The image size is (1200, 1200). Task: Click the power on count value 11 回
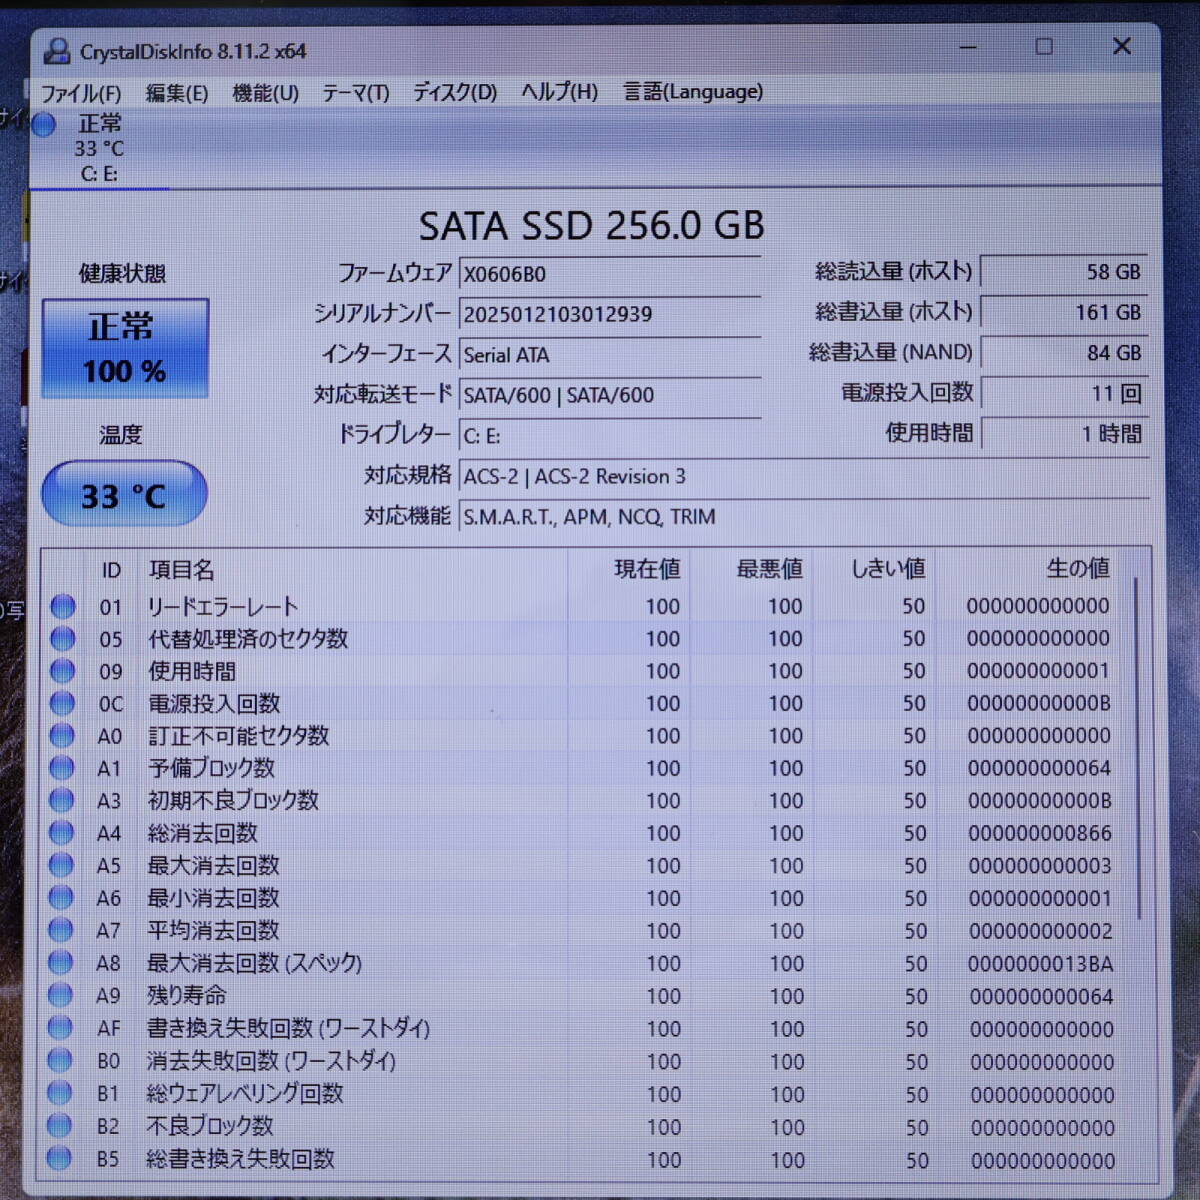click(1064, 393)
